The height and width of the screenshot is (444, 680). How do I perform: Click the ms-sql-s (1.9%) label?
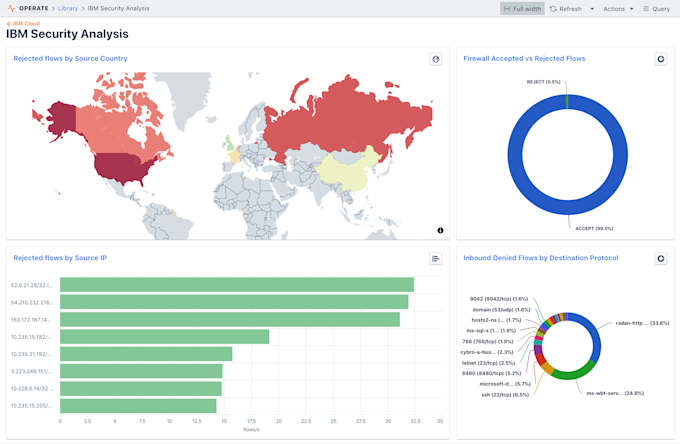pos(491,331)
